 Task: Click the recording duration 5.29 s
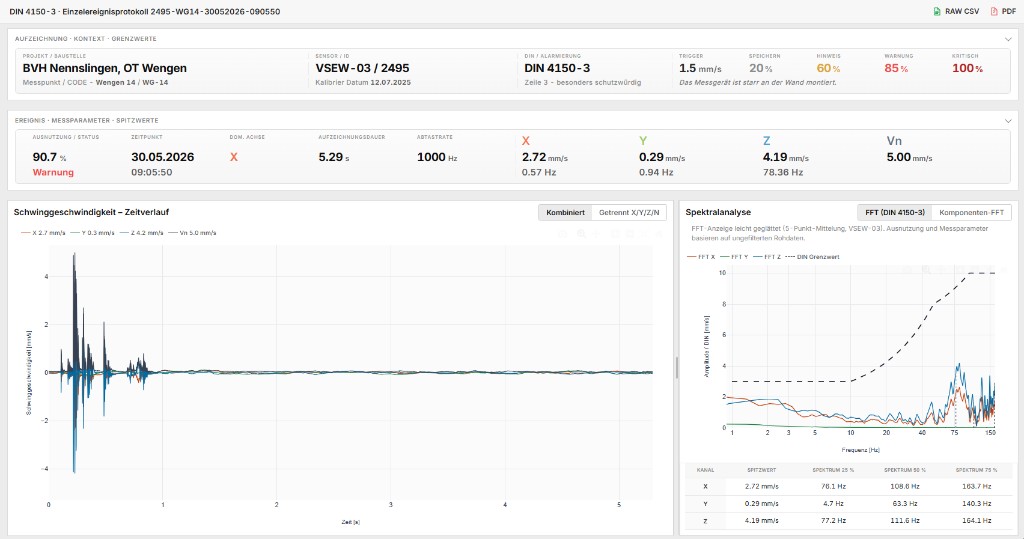pyautogui.click(x=334, y=157)
